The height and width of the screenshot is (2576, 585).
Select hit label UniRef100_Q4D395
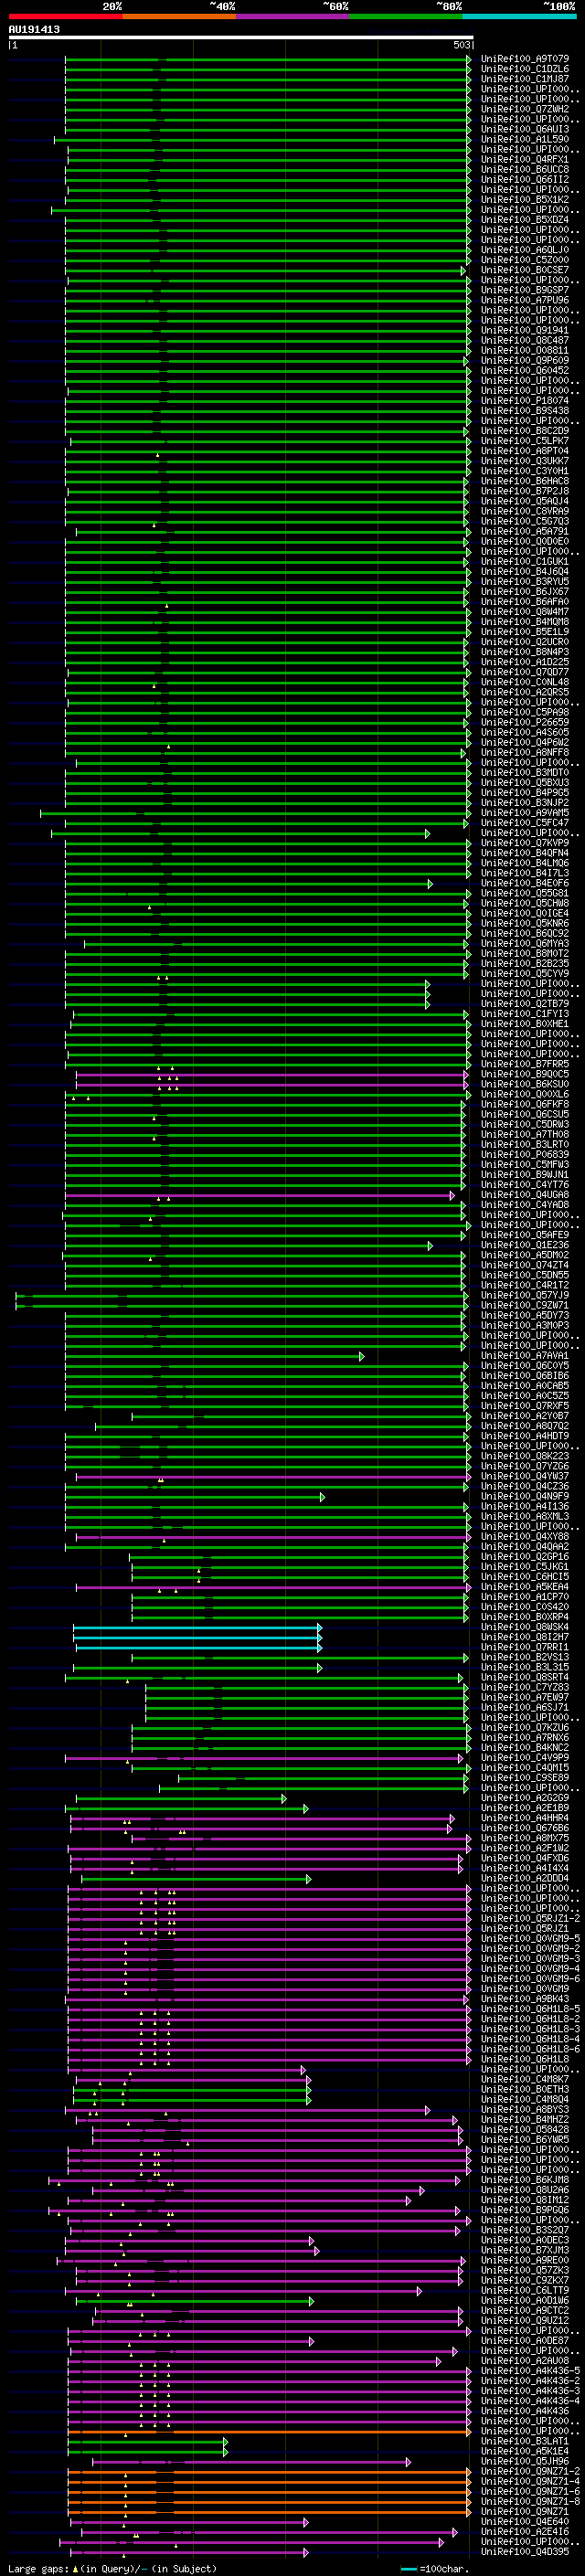pos(525,2551)
